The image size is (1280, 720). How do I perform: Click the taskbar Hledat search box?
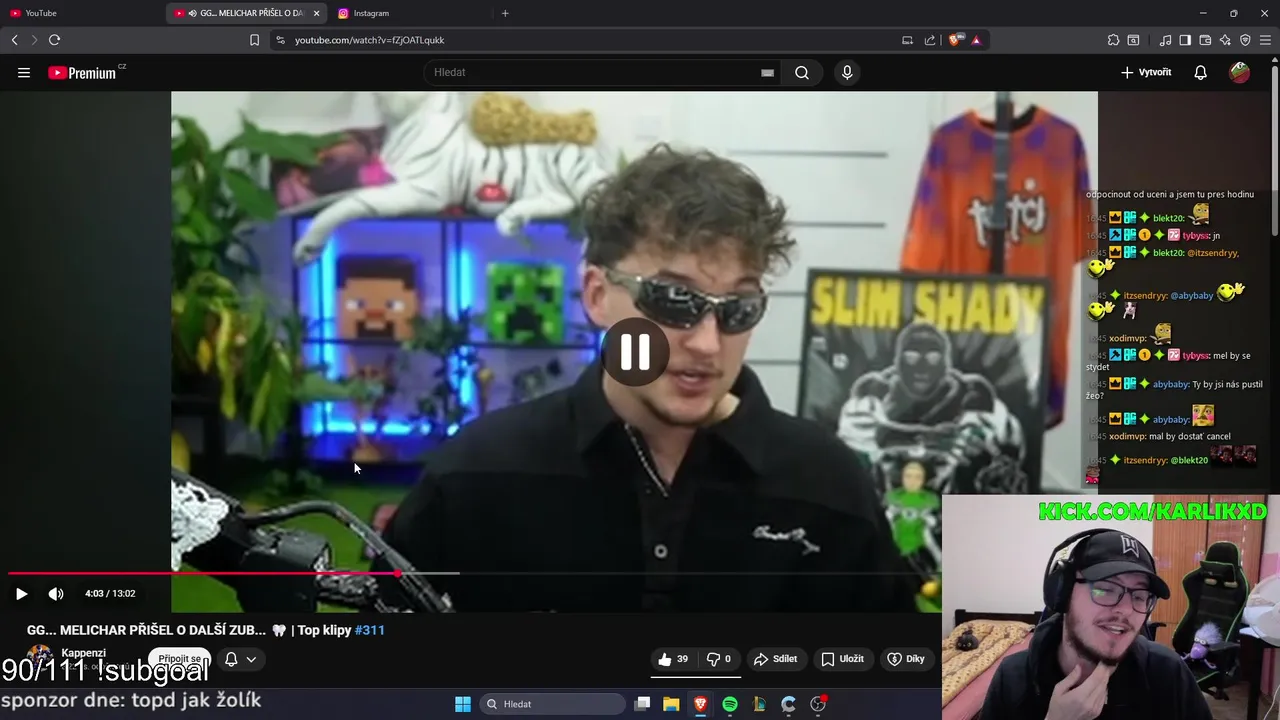pos(550,704)
